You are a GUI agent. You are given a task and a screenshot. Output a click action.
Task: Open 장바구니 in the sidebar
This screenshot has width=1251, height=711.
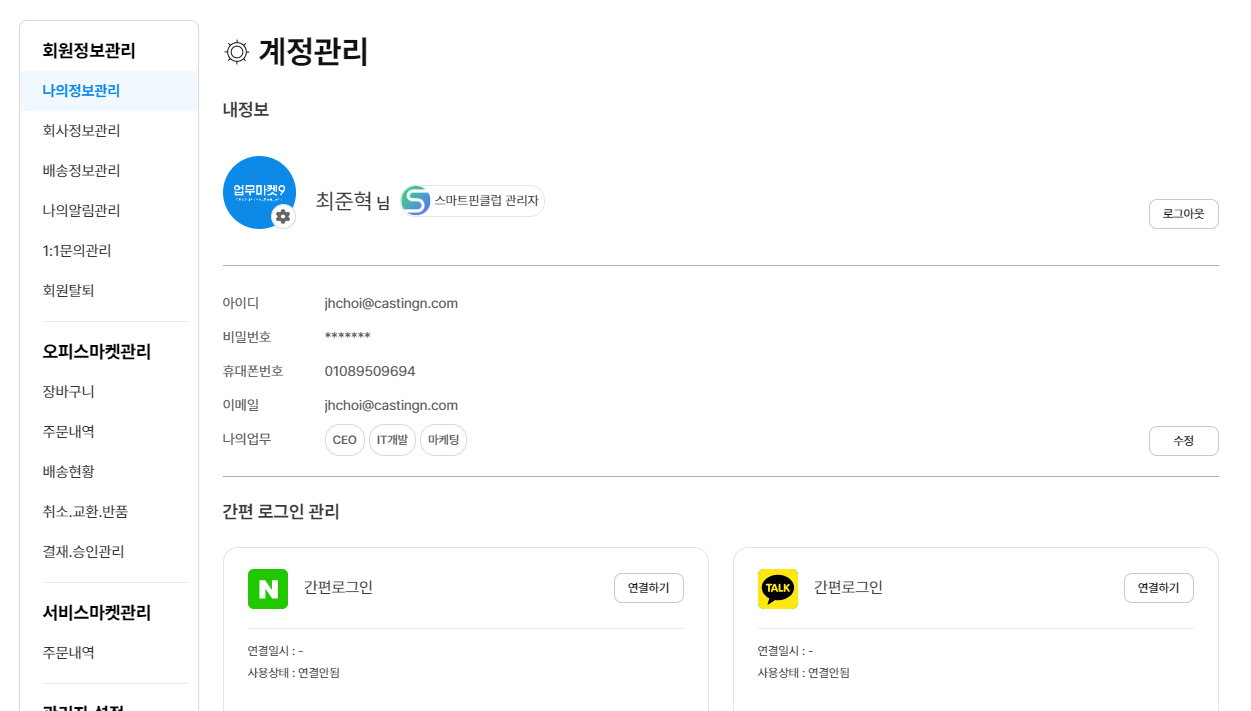(x=68, y=392)
